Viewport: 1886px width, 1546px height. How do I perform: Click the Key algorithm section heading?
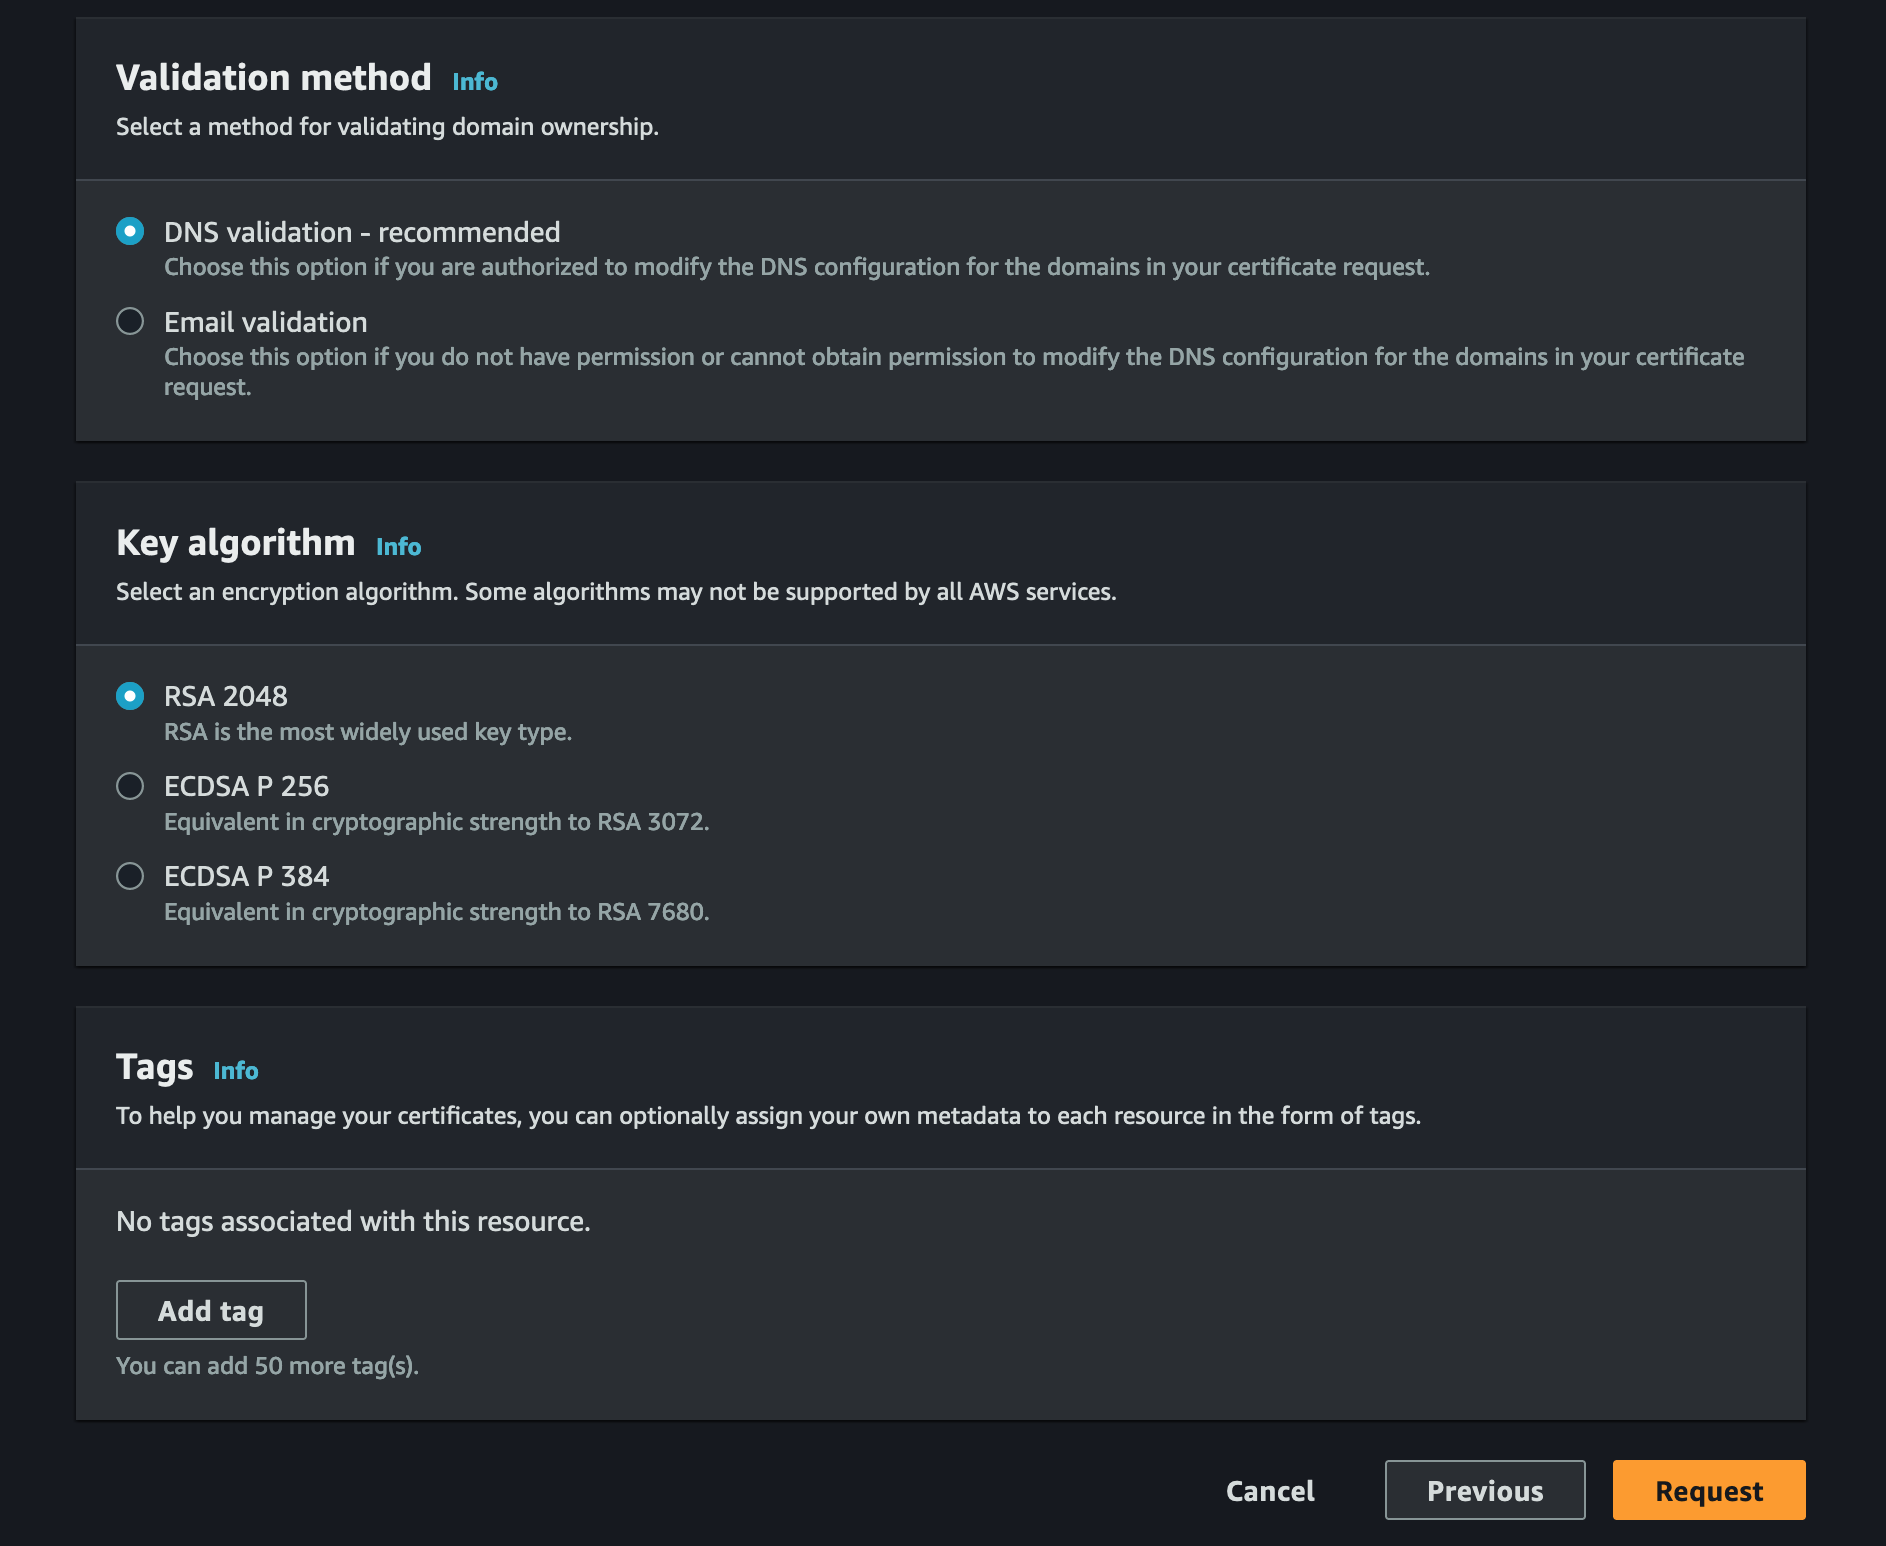235,543
